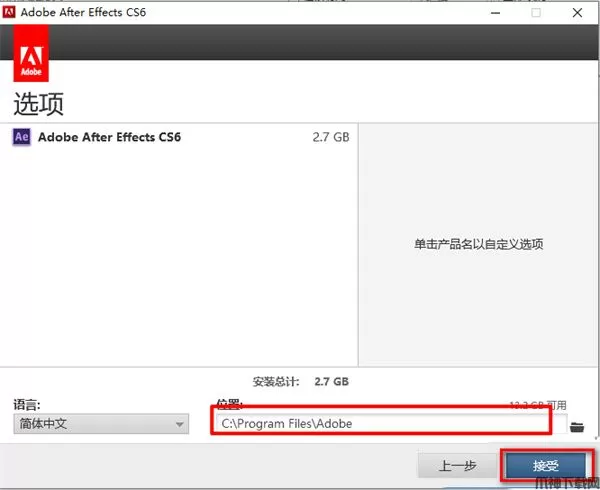Click the 2.7 GB size next to product
This screenshot has width=600, height=490.
tap(331, 137)
